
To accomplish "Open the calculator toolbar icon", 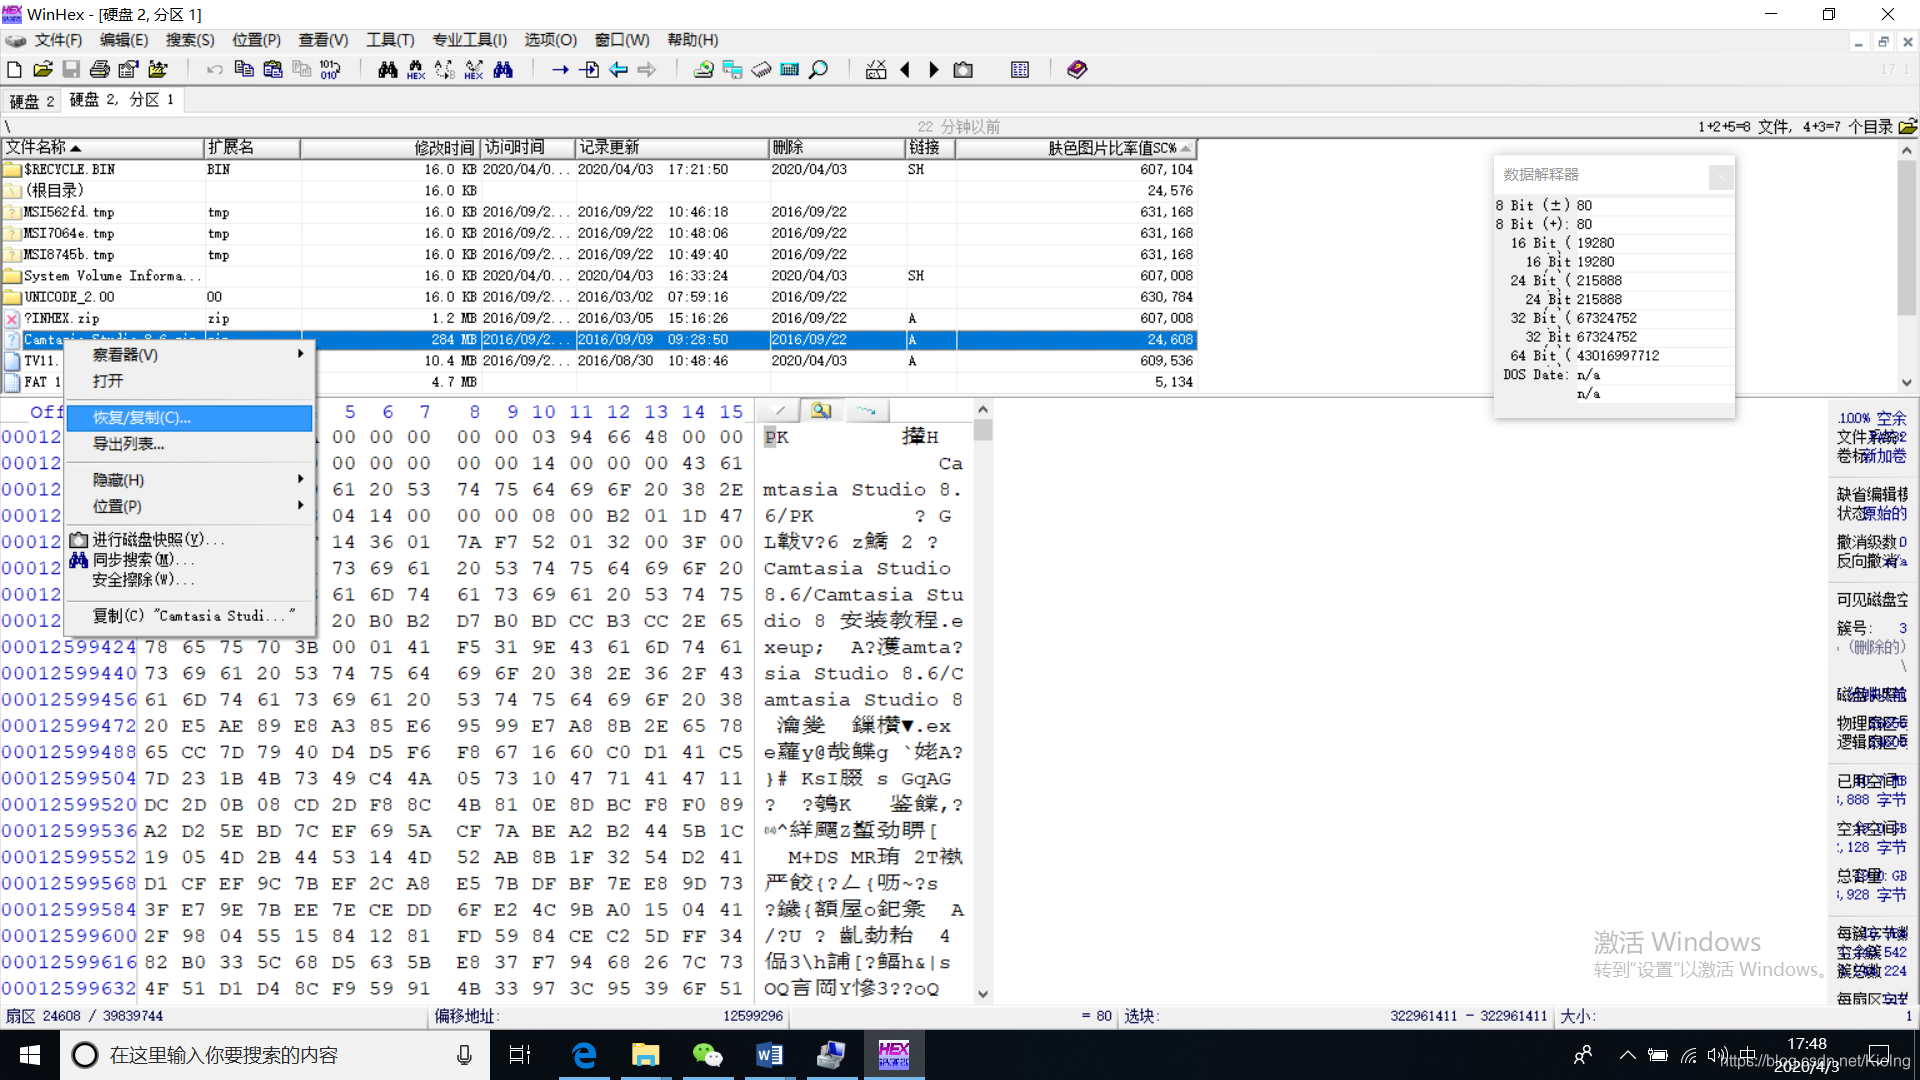I will (789, 70).
